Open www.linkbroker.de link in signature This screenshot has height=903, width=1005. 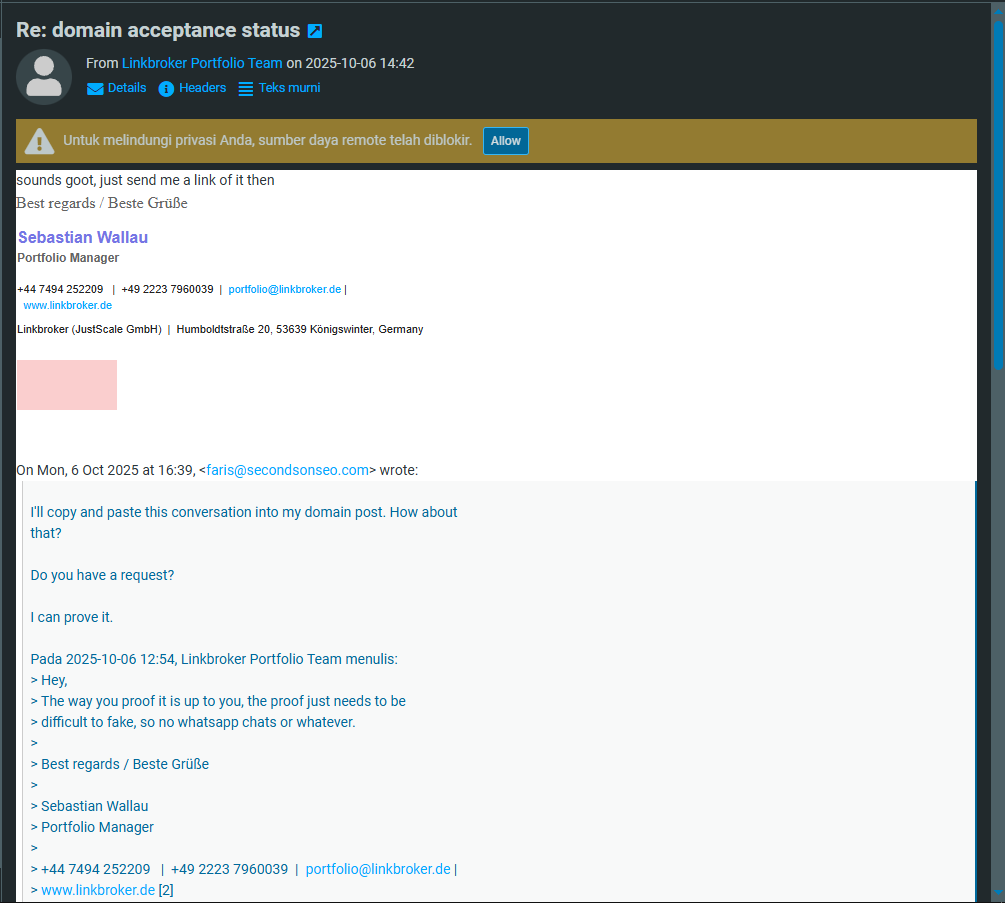click(67, 305)
